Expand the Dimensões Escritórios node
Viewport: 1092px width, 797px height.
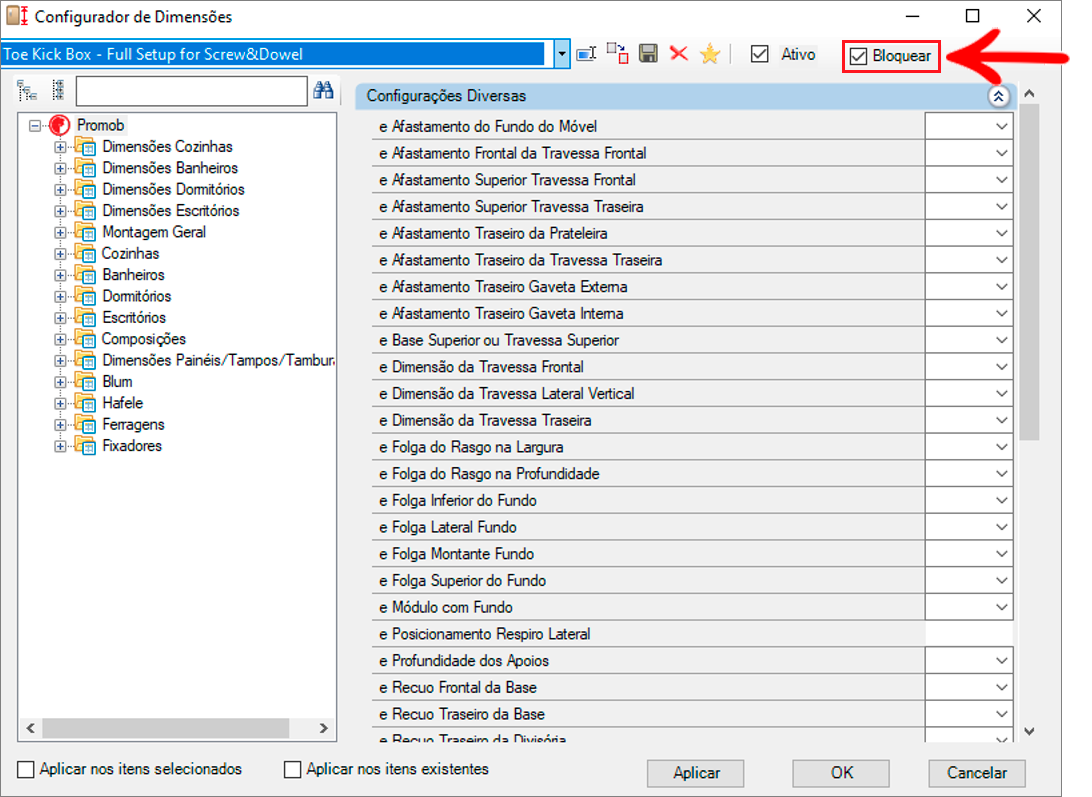click(x=61, y=212)
